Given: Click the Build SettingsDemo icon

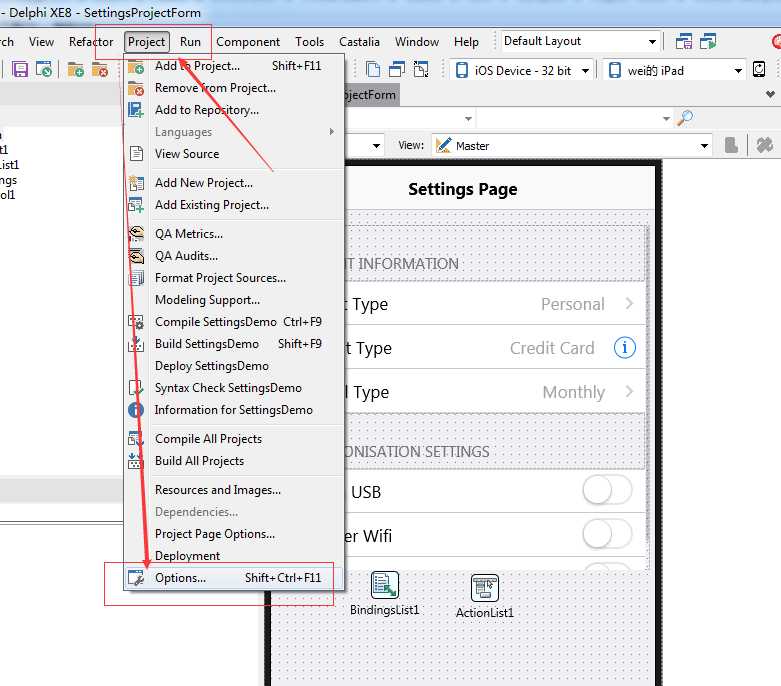Looking at the screenshot, I should click(x=136, y=344).
